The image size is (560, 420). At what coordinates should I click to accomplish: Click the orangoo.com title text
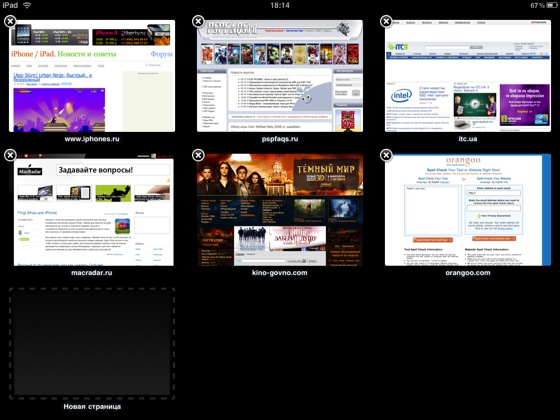[468, 273]
